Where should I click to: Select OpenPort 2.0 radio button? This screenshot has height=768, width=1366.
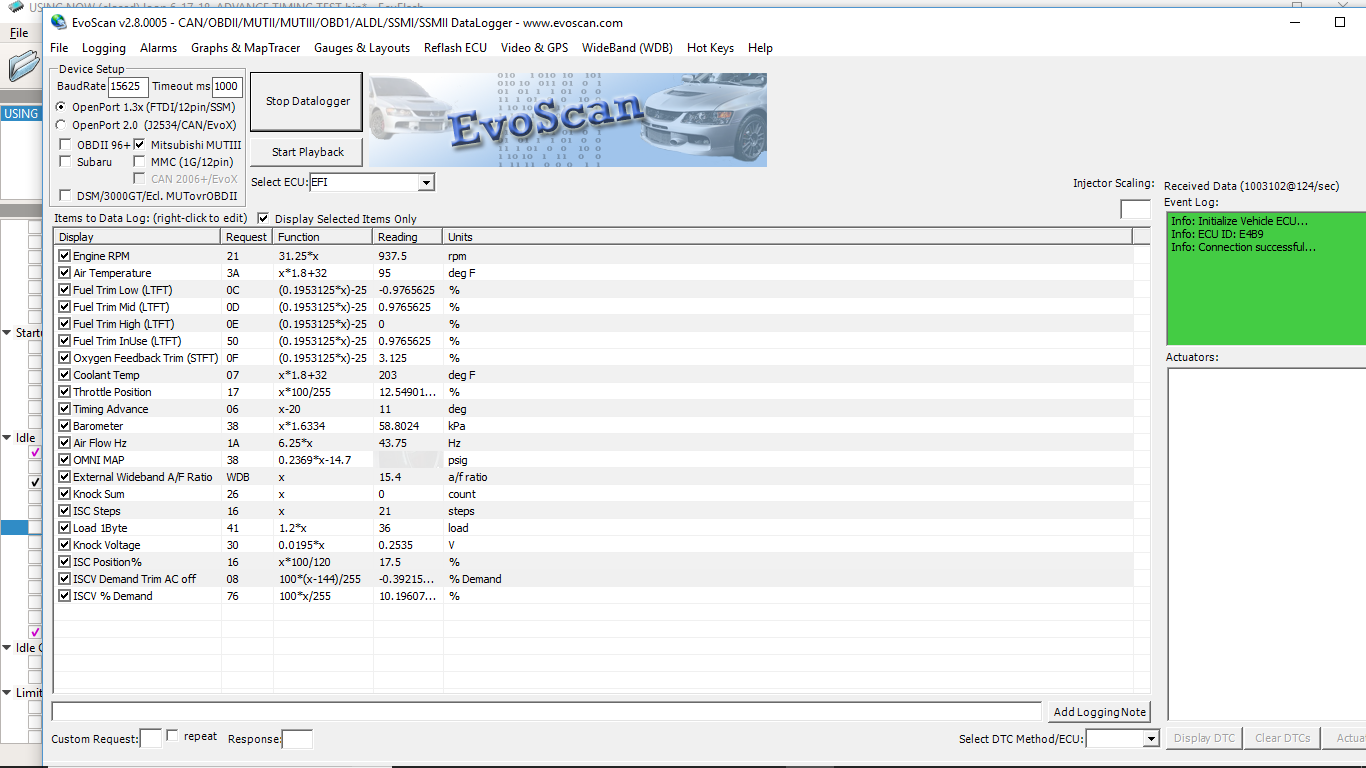(62, 125)
